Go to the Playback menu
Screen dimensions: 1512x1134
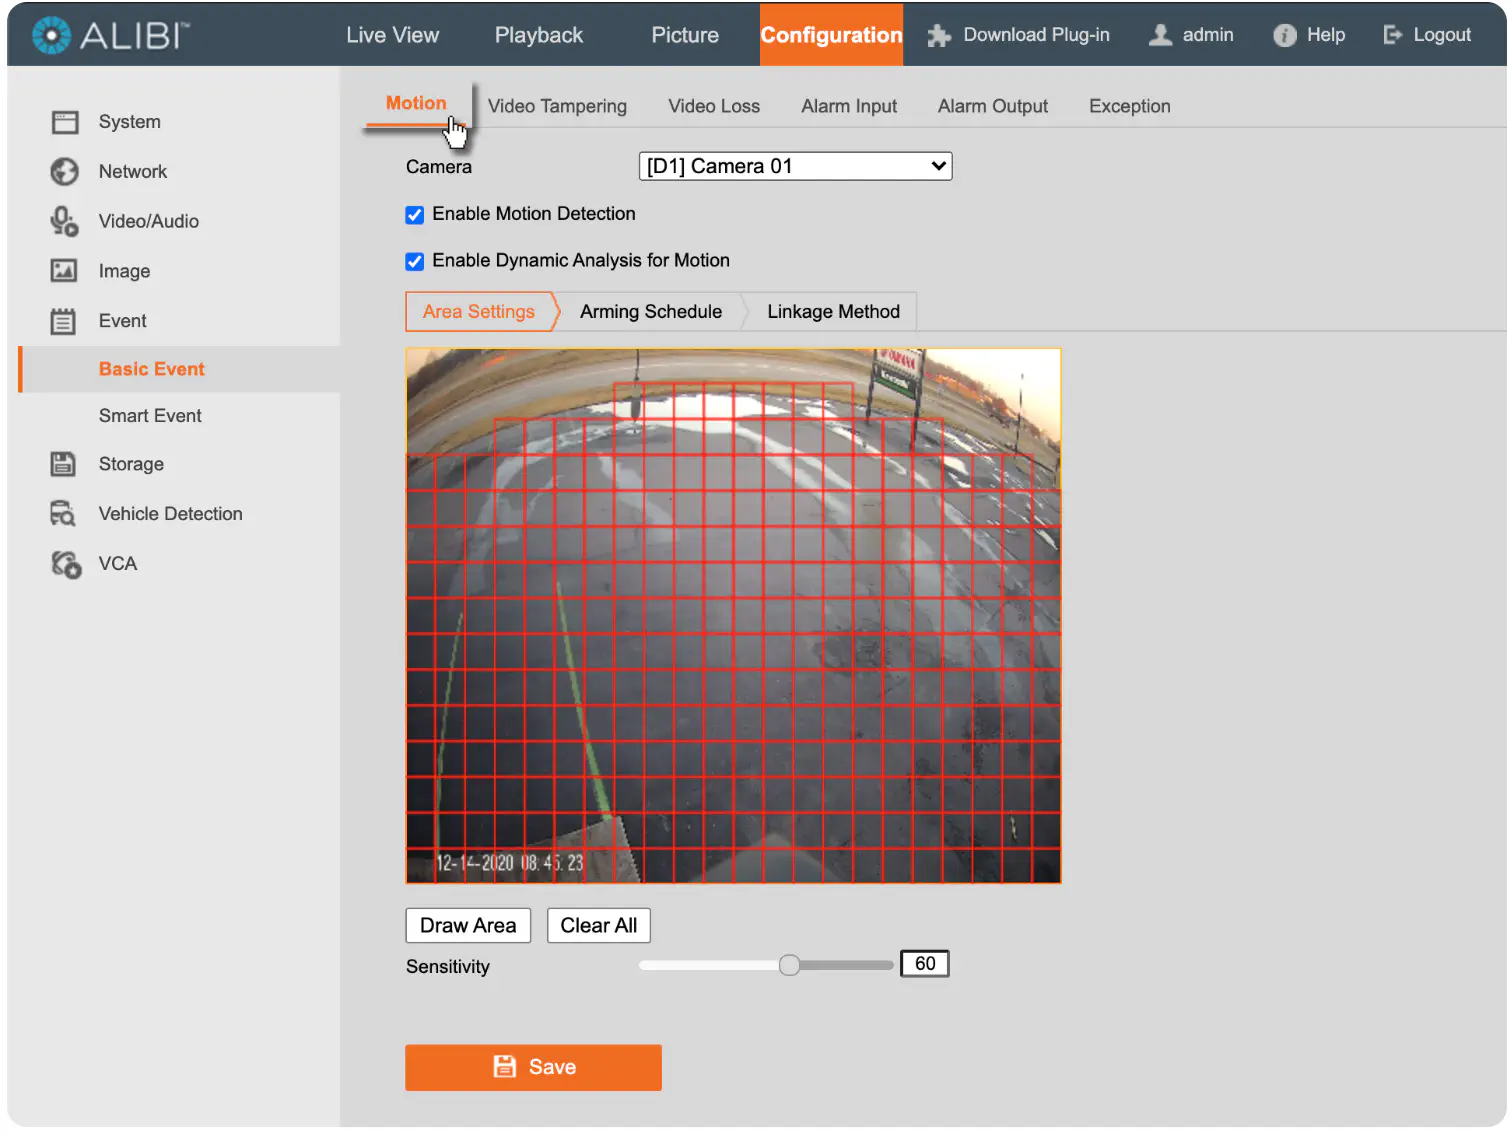pos(539,35)
